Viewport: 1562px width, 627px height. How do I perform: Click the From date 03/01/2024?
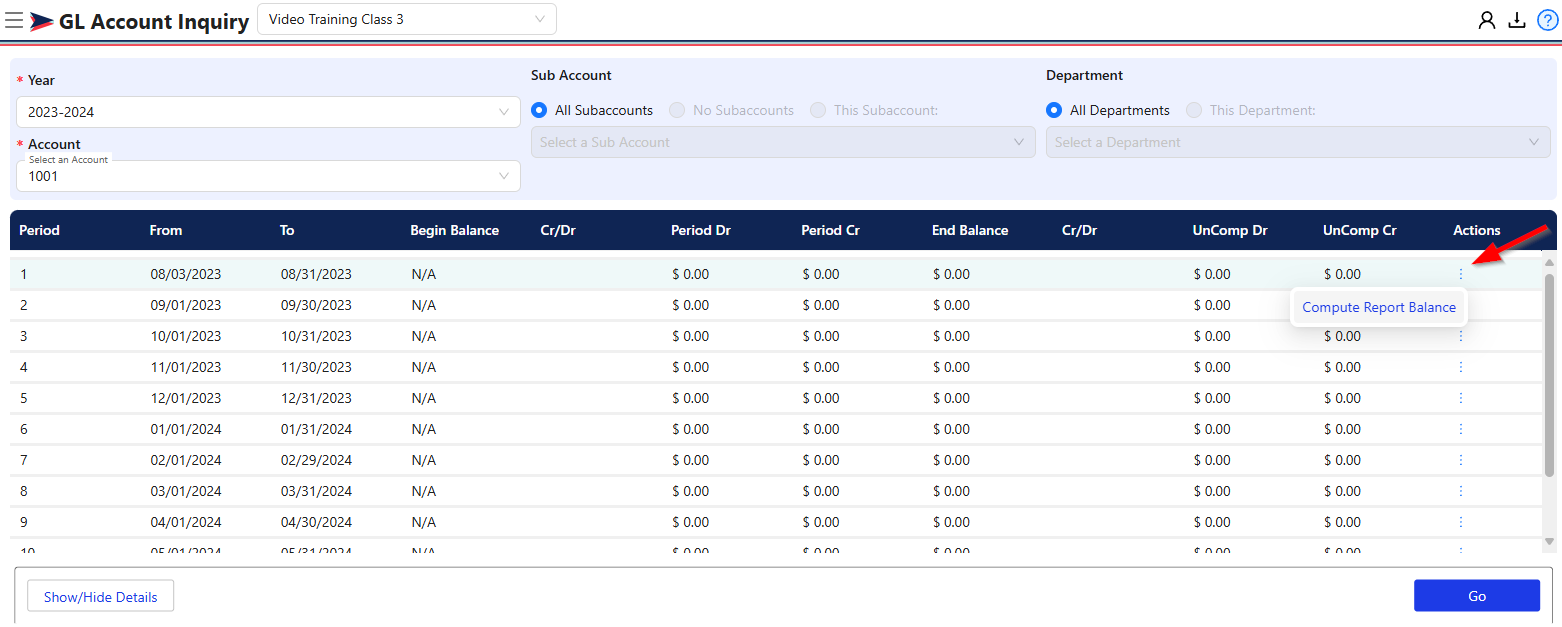(x=186, y=491)
